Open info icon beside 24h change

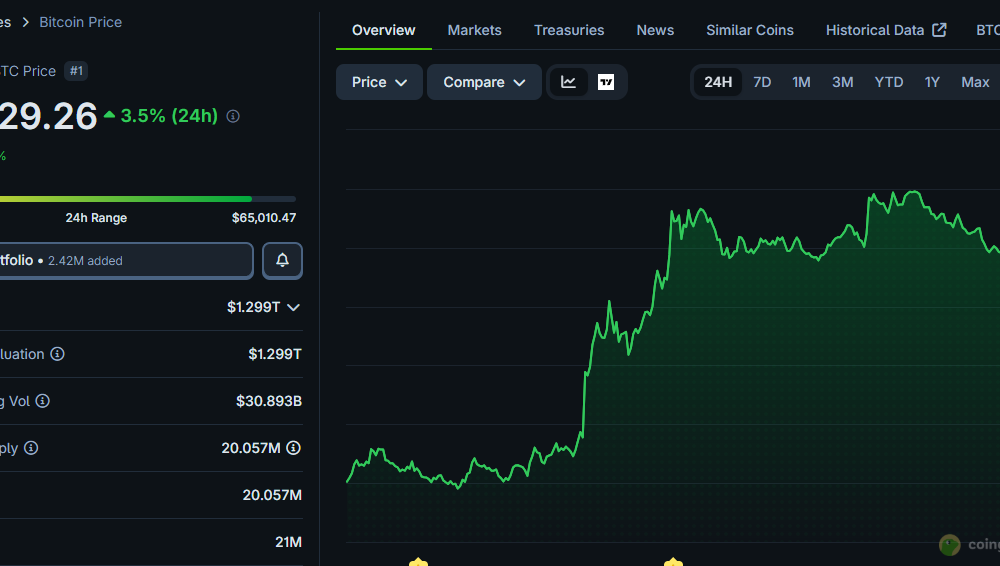tap(233, 116)
